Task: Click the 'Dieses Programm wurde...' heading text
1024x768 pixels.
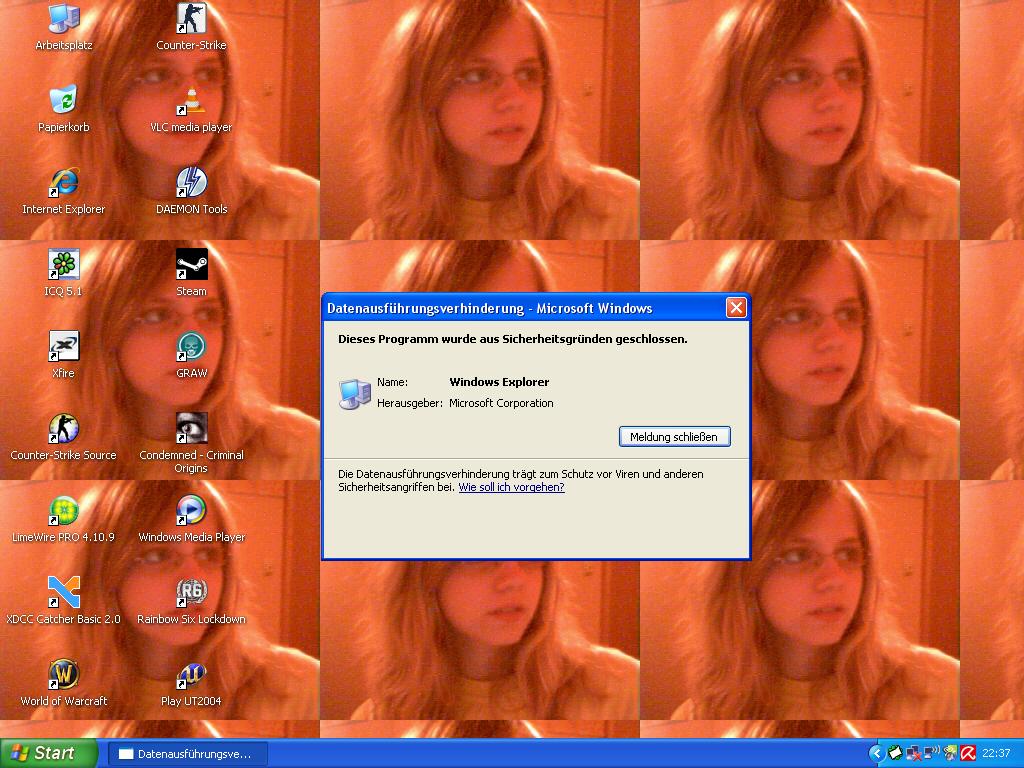Action: click(x=513, y=339)
